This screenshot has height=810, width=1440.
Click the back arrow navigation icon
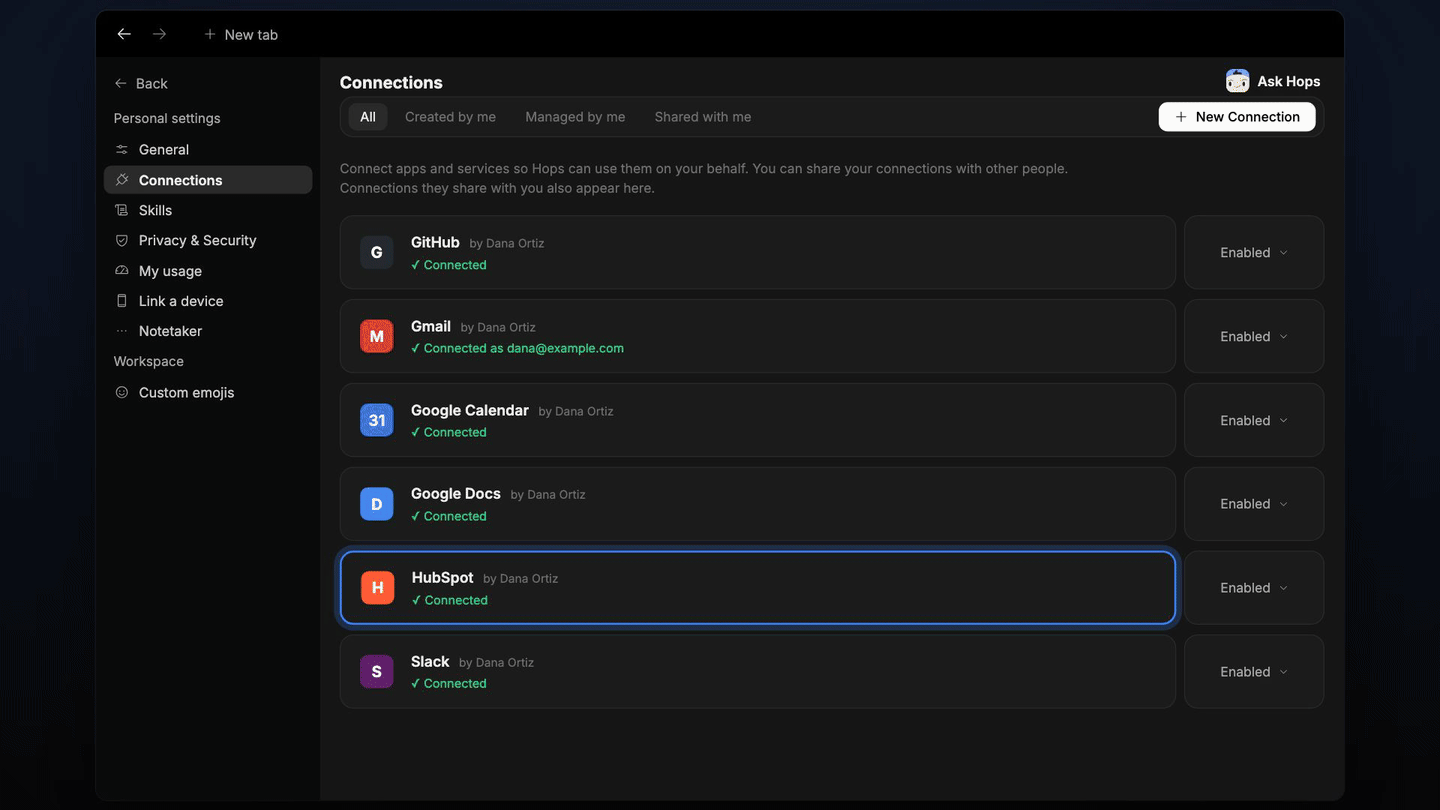tap(124, 34)
